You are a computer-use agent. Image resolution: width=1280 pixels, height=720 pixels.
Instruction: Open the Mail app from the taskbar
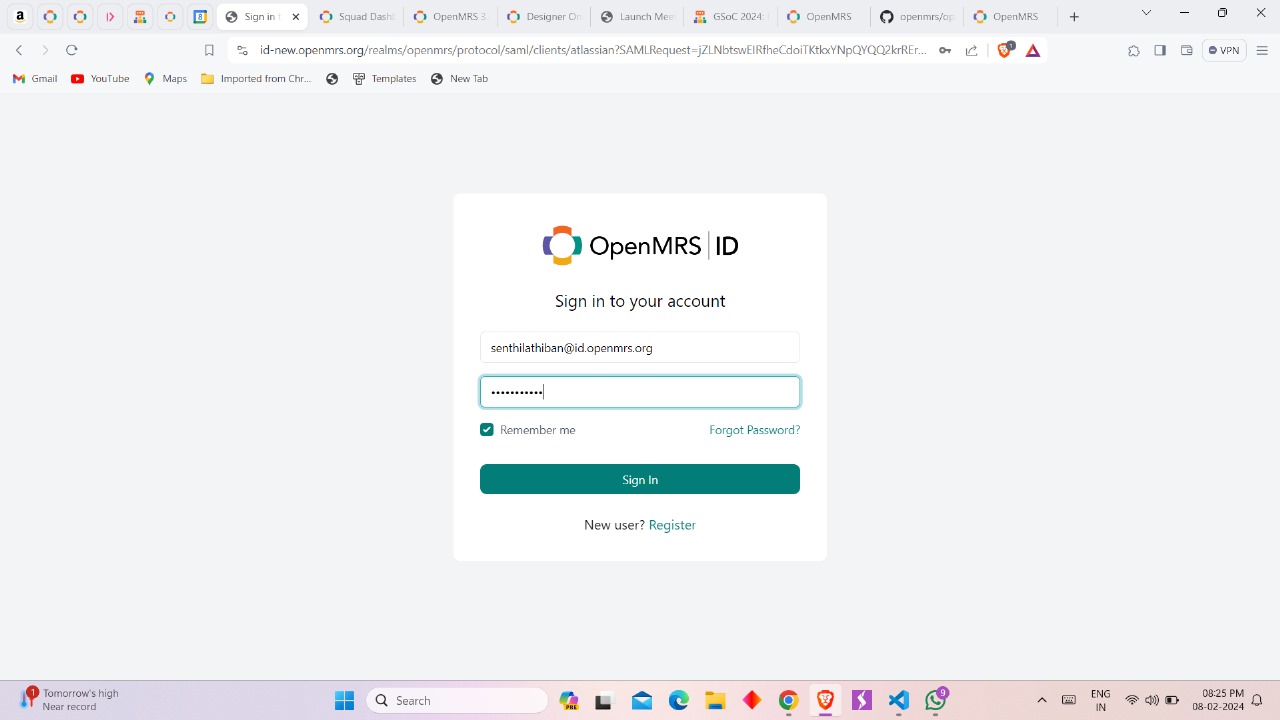(x=642, y=701)
